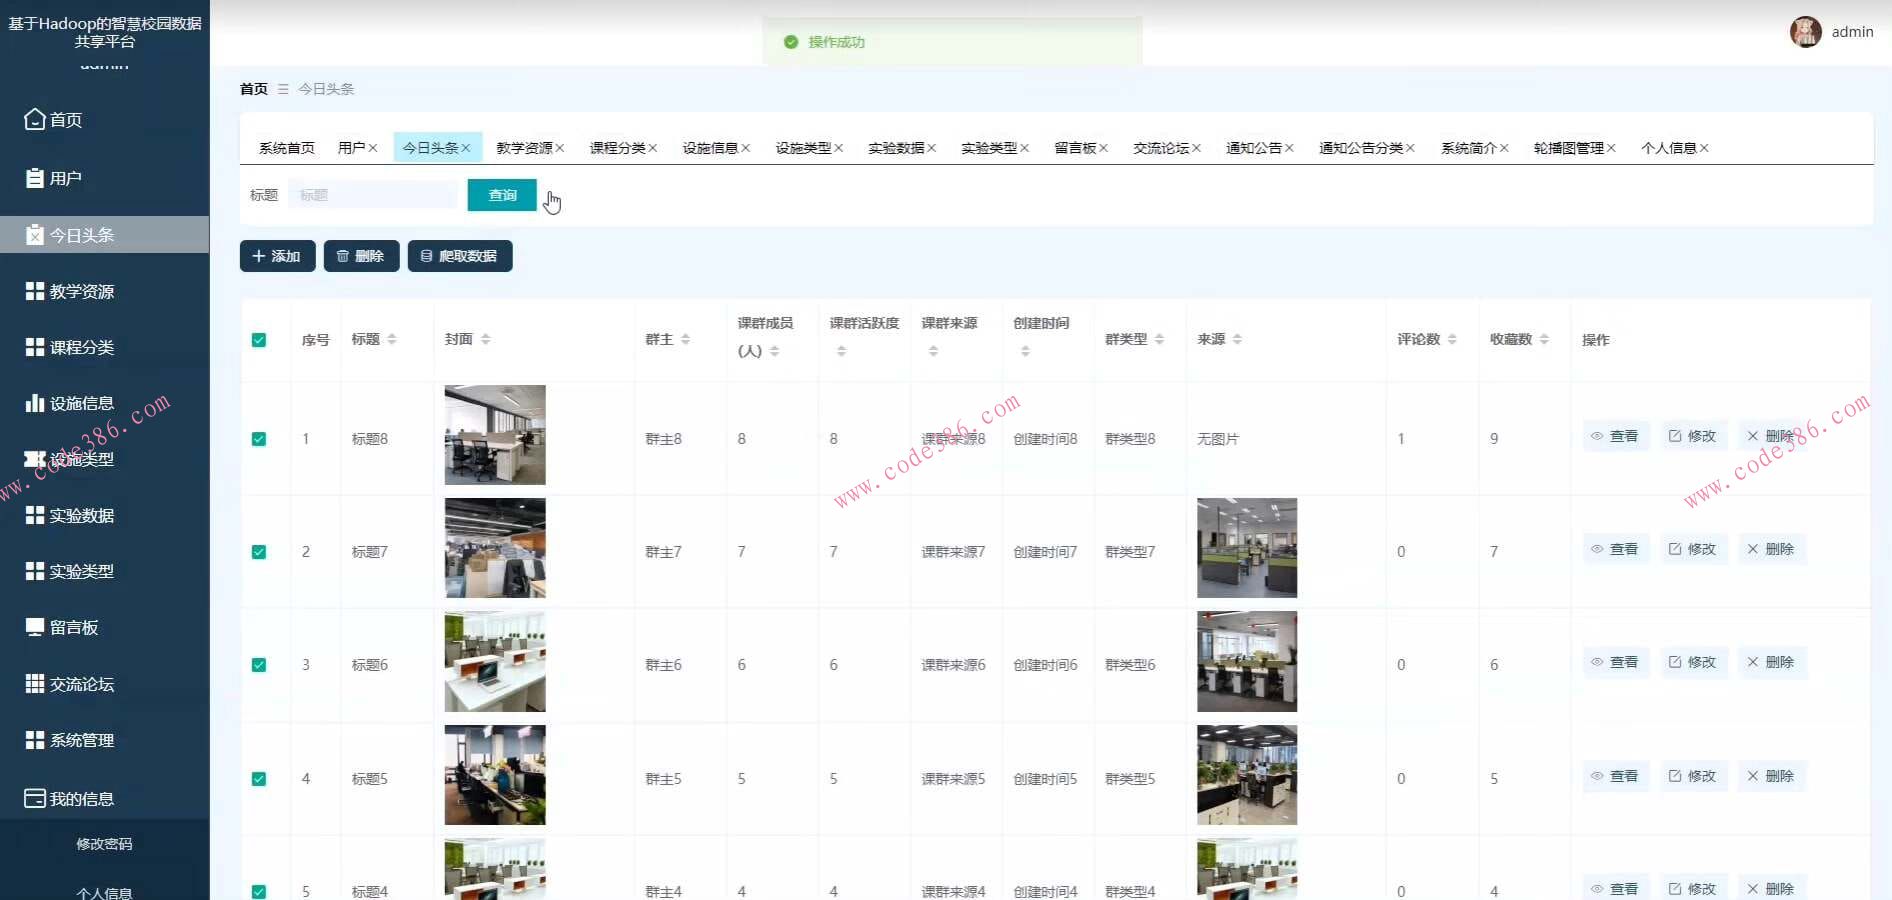Sort the table by the 标题 column
The image size is (1892, 900).
pos(394,339)
